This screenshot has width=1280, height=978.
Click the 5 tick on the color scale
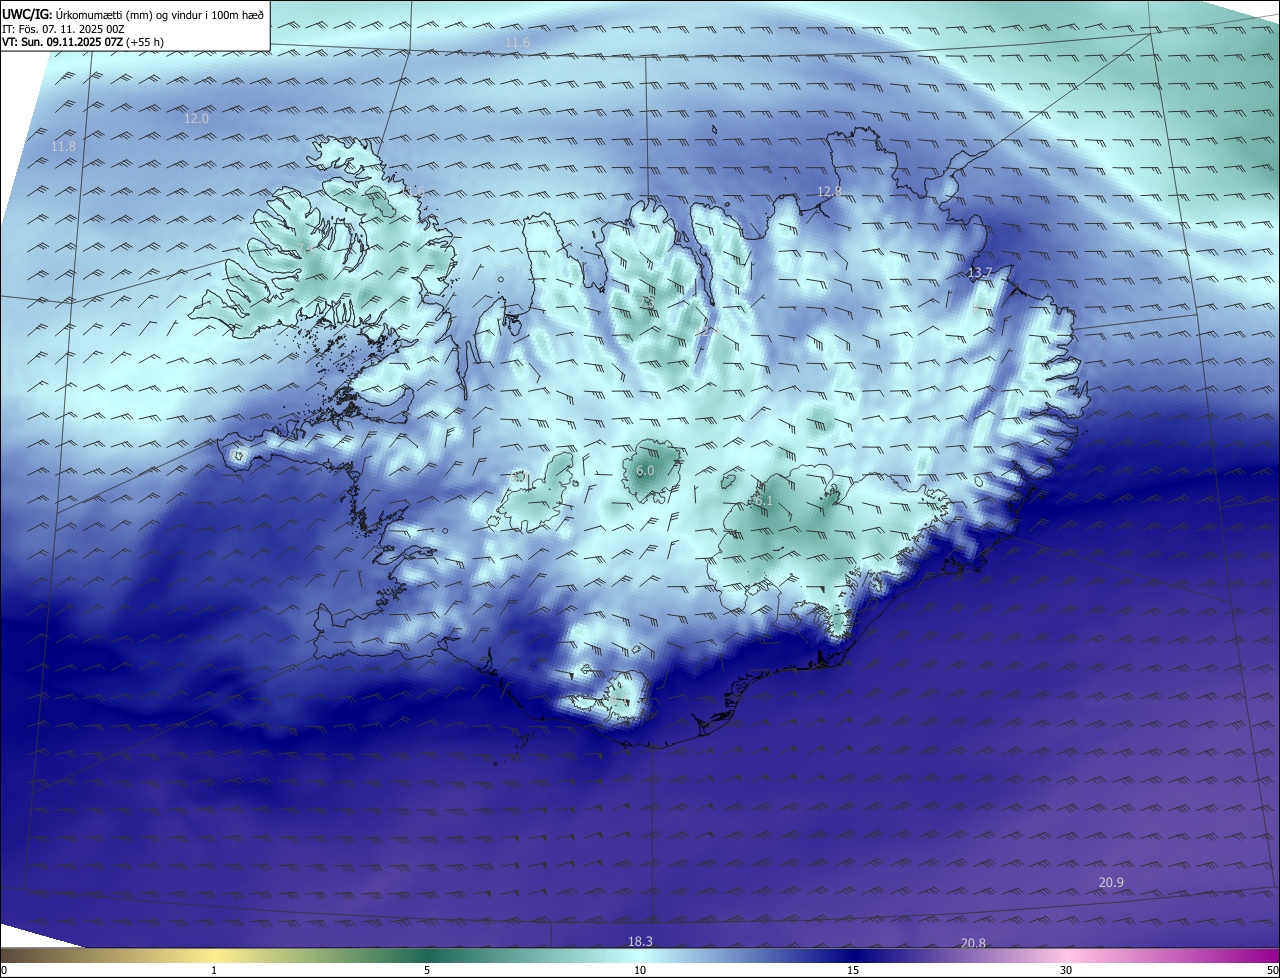427,970
